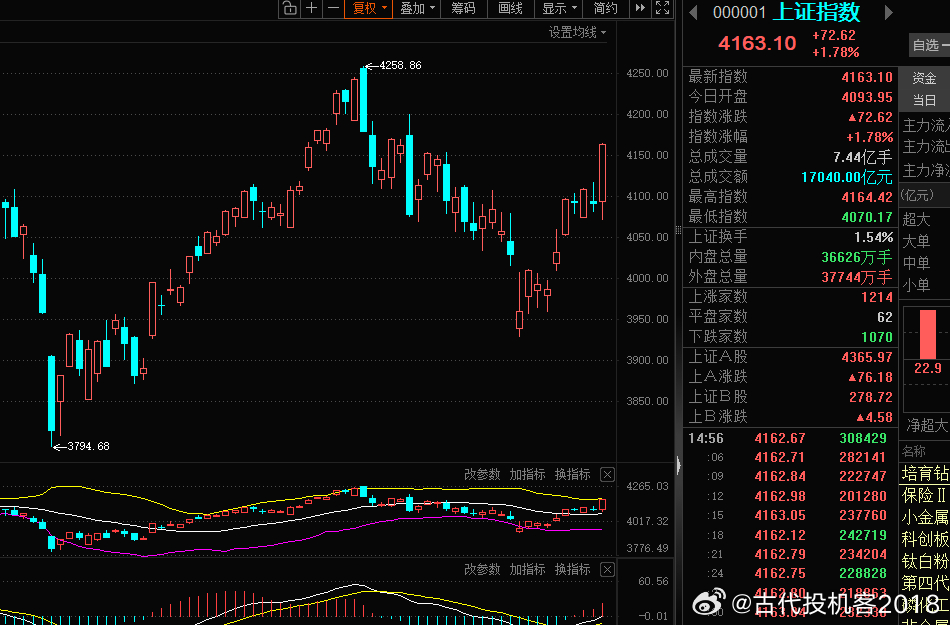Viewport: 950px width, 625px height.
Task: Click the 平盘家数 value 62
Action: [x=885, y=317]
